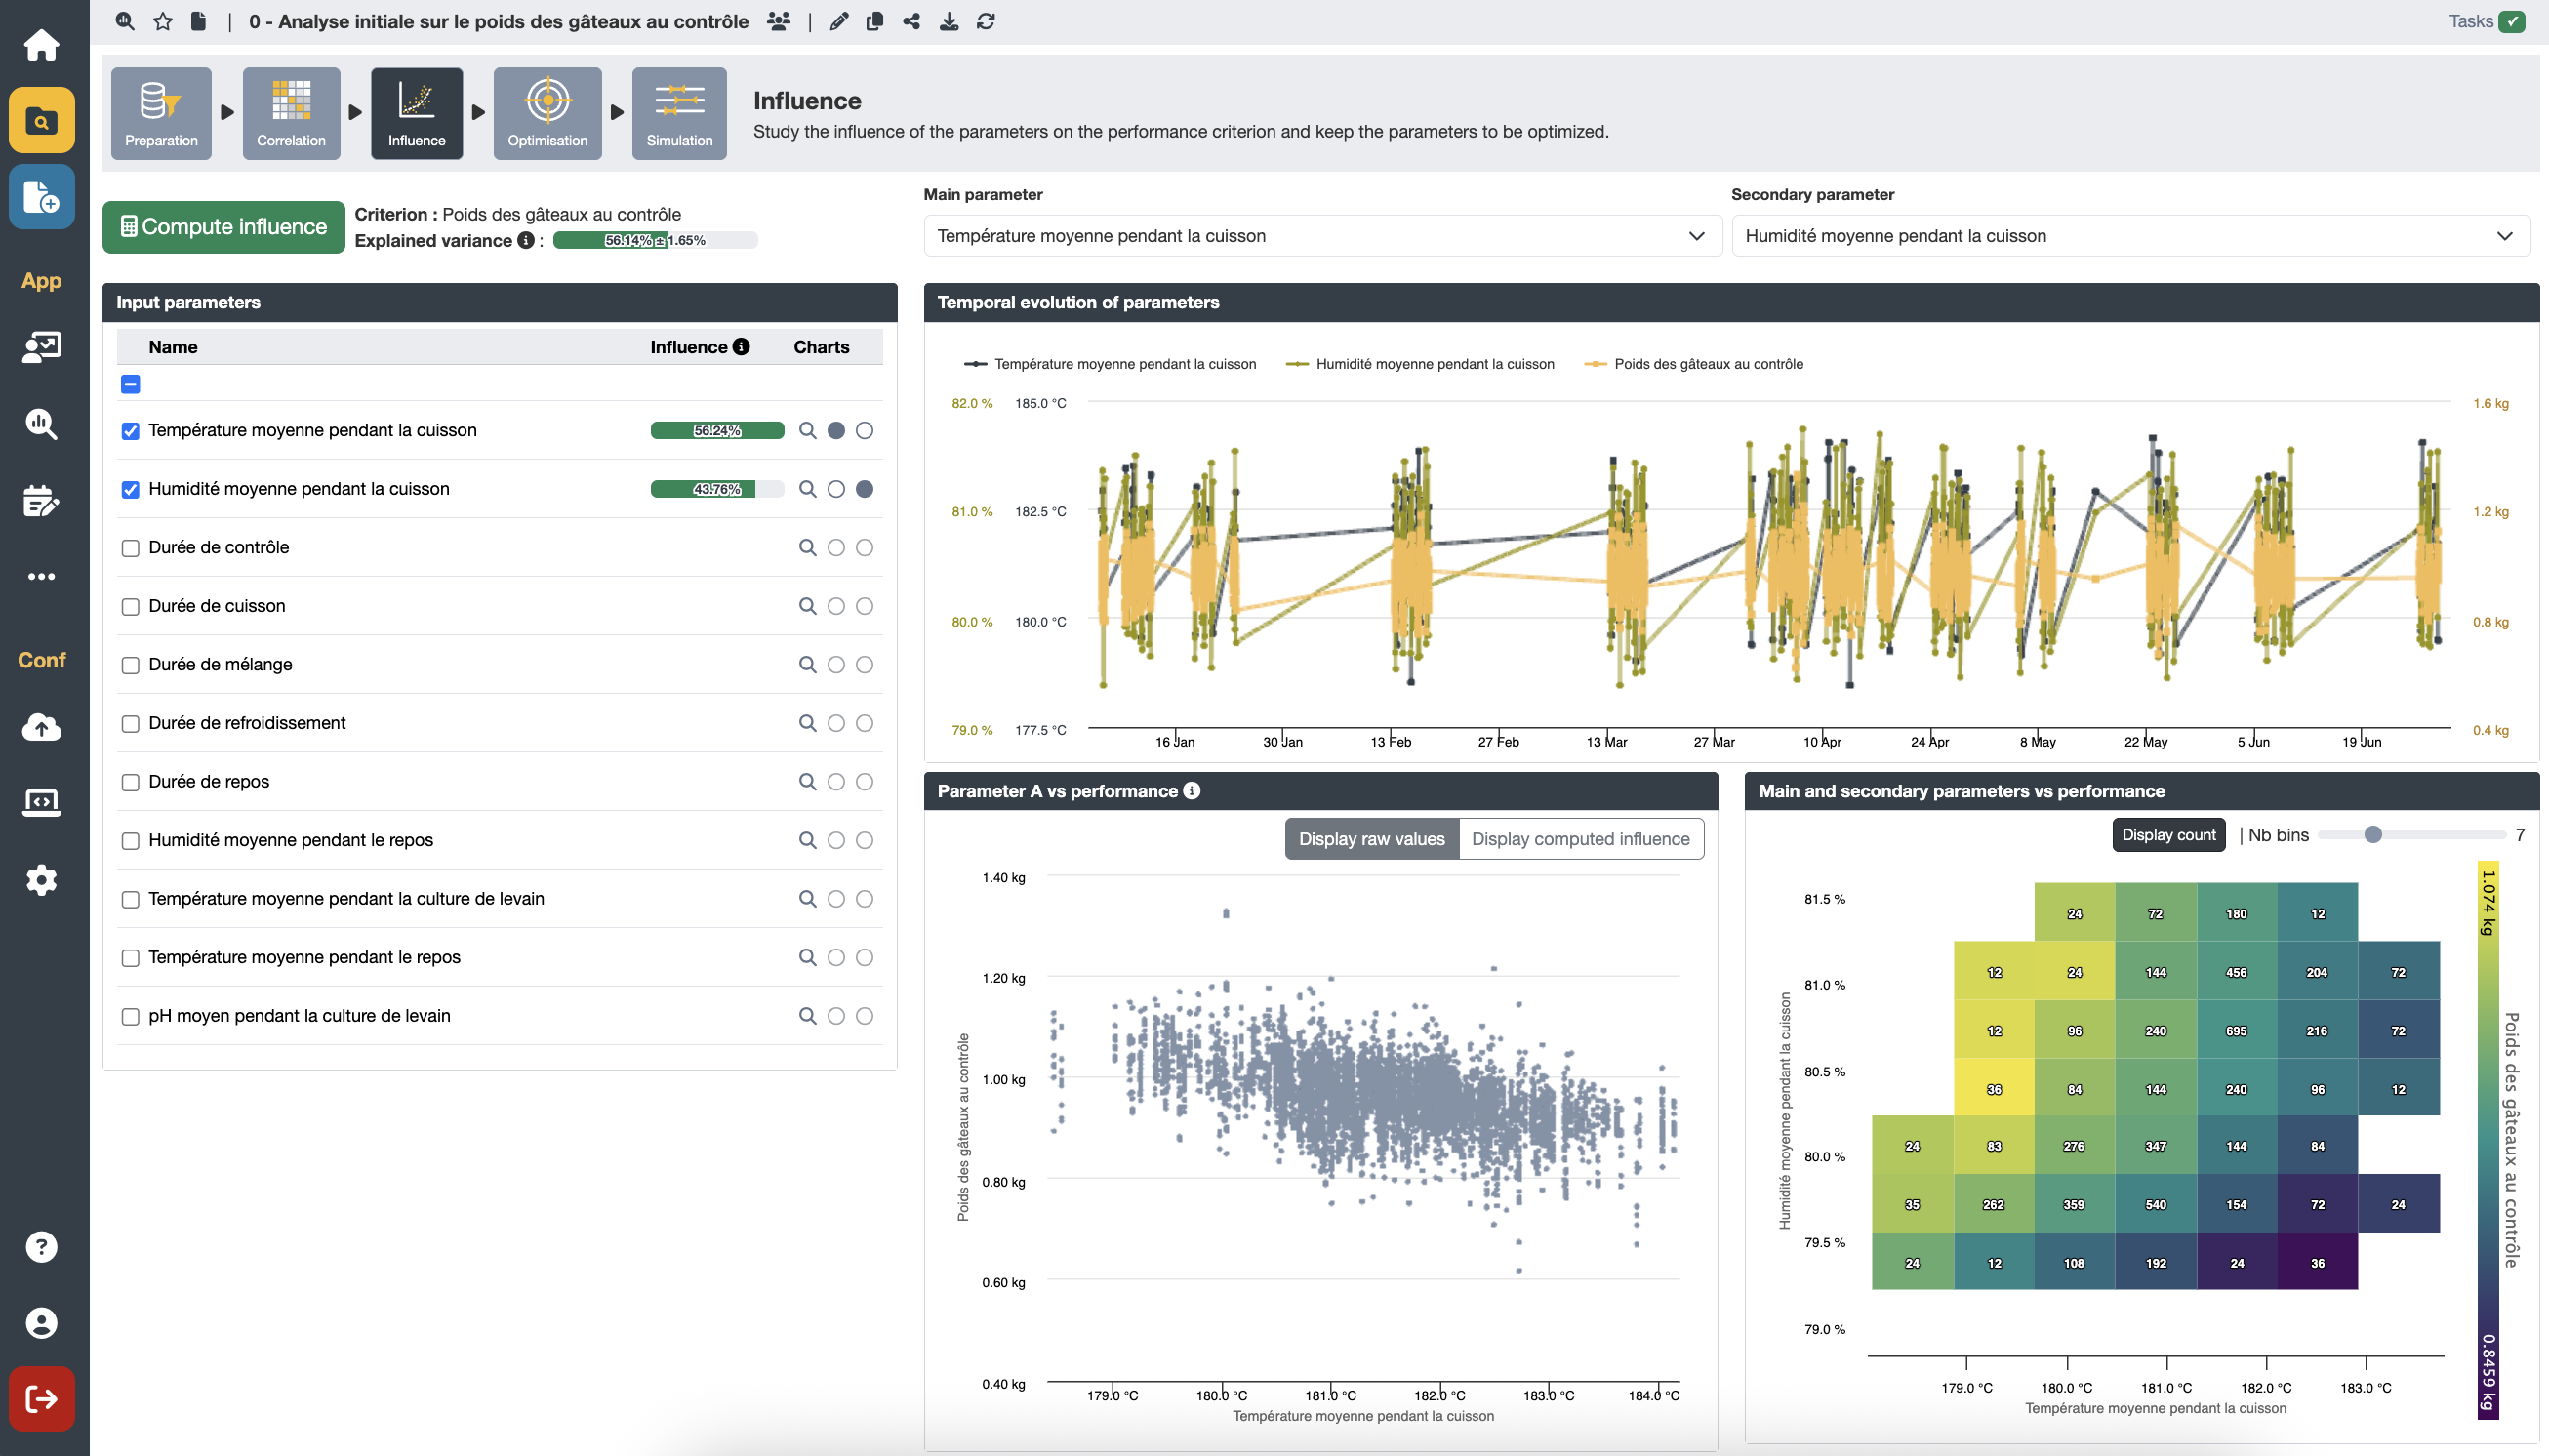Click magnifier for Durée de contrôle row

tap(807, 547)
